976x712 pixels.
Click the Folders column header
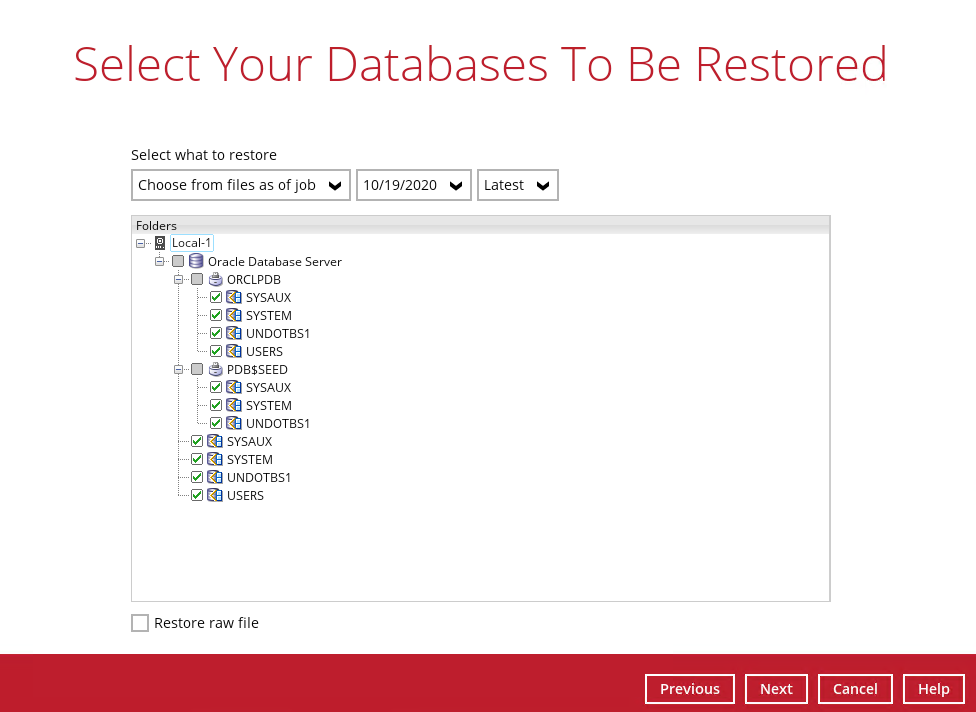click(x=481, y=225)
